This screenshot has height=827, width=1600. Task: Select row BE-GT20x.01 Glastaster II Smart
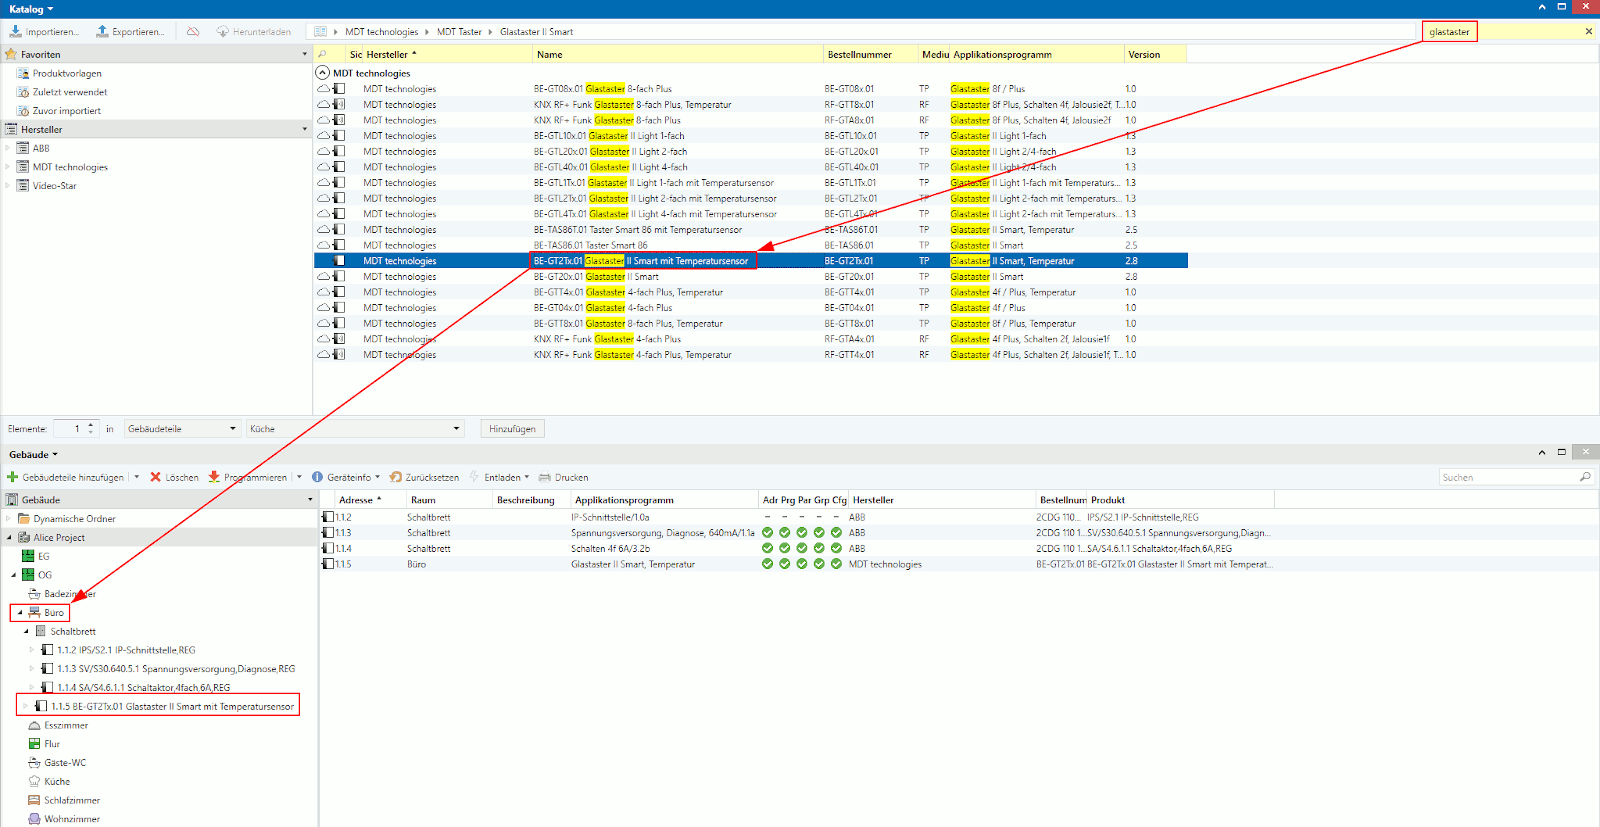[750, 277]
